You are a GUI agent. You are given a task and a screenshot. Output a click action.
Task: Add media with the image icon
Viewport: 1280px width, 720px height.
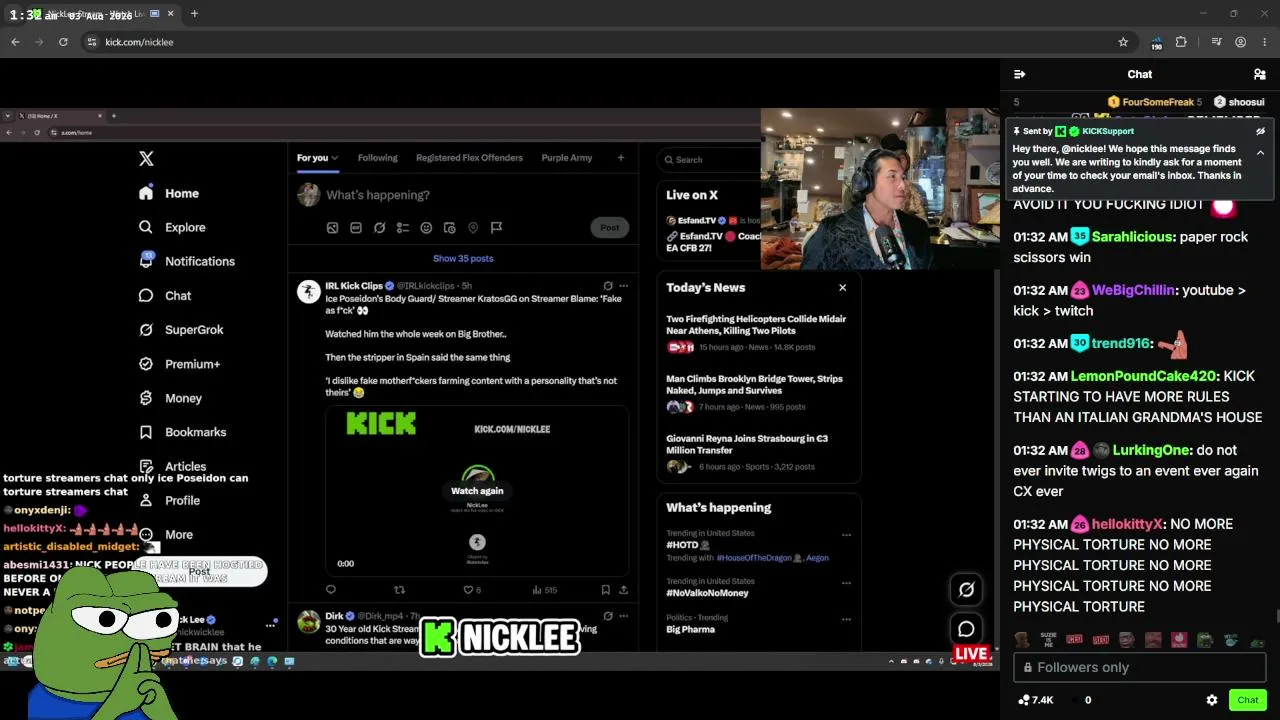click(x=332, y=228)
